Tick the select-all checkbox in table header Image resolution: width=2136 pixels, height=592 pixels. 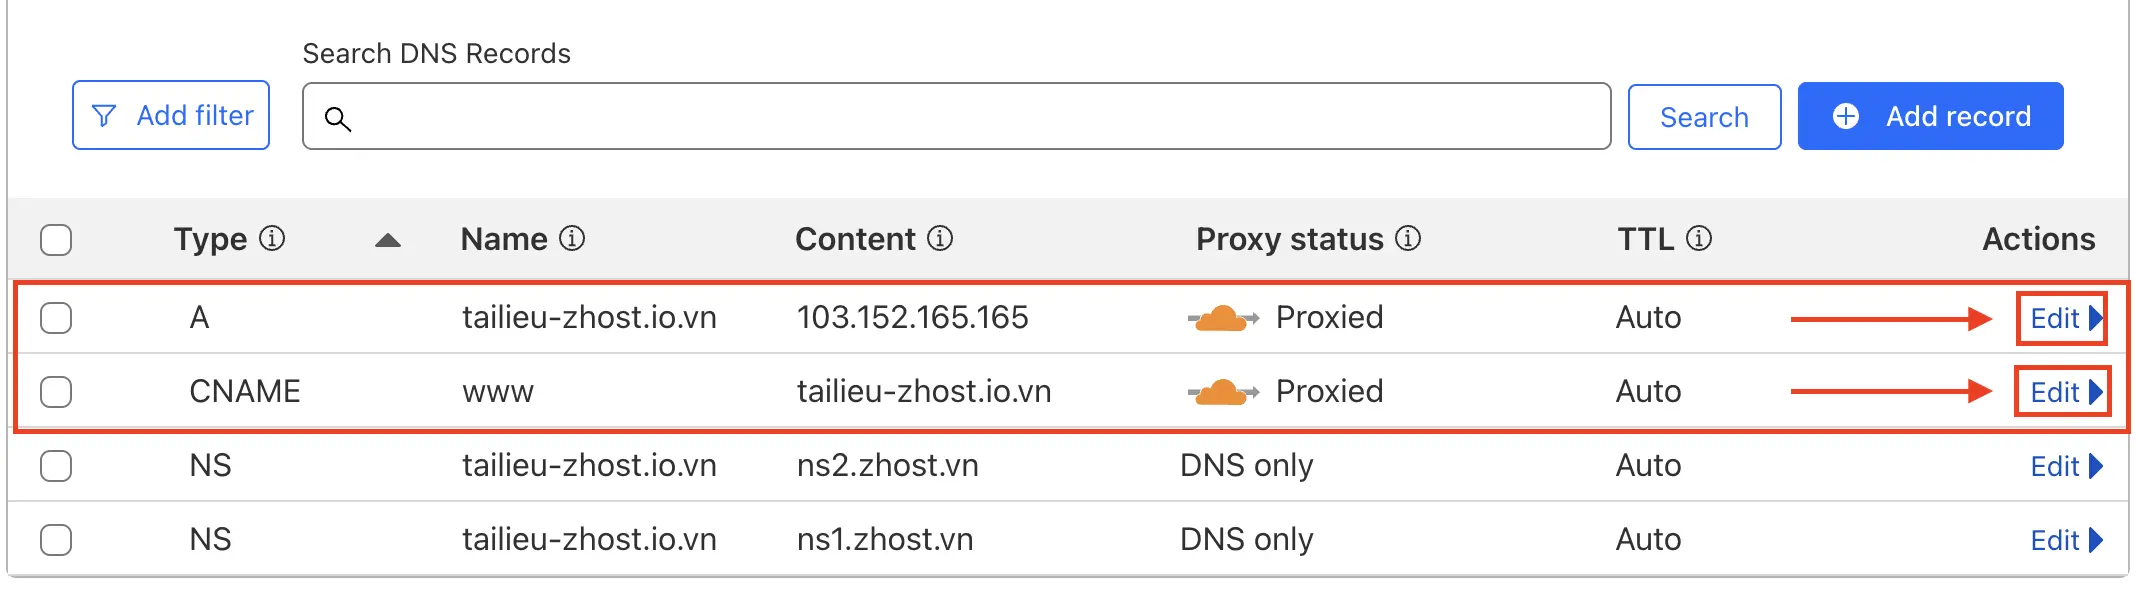click(x=56, y=240)
